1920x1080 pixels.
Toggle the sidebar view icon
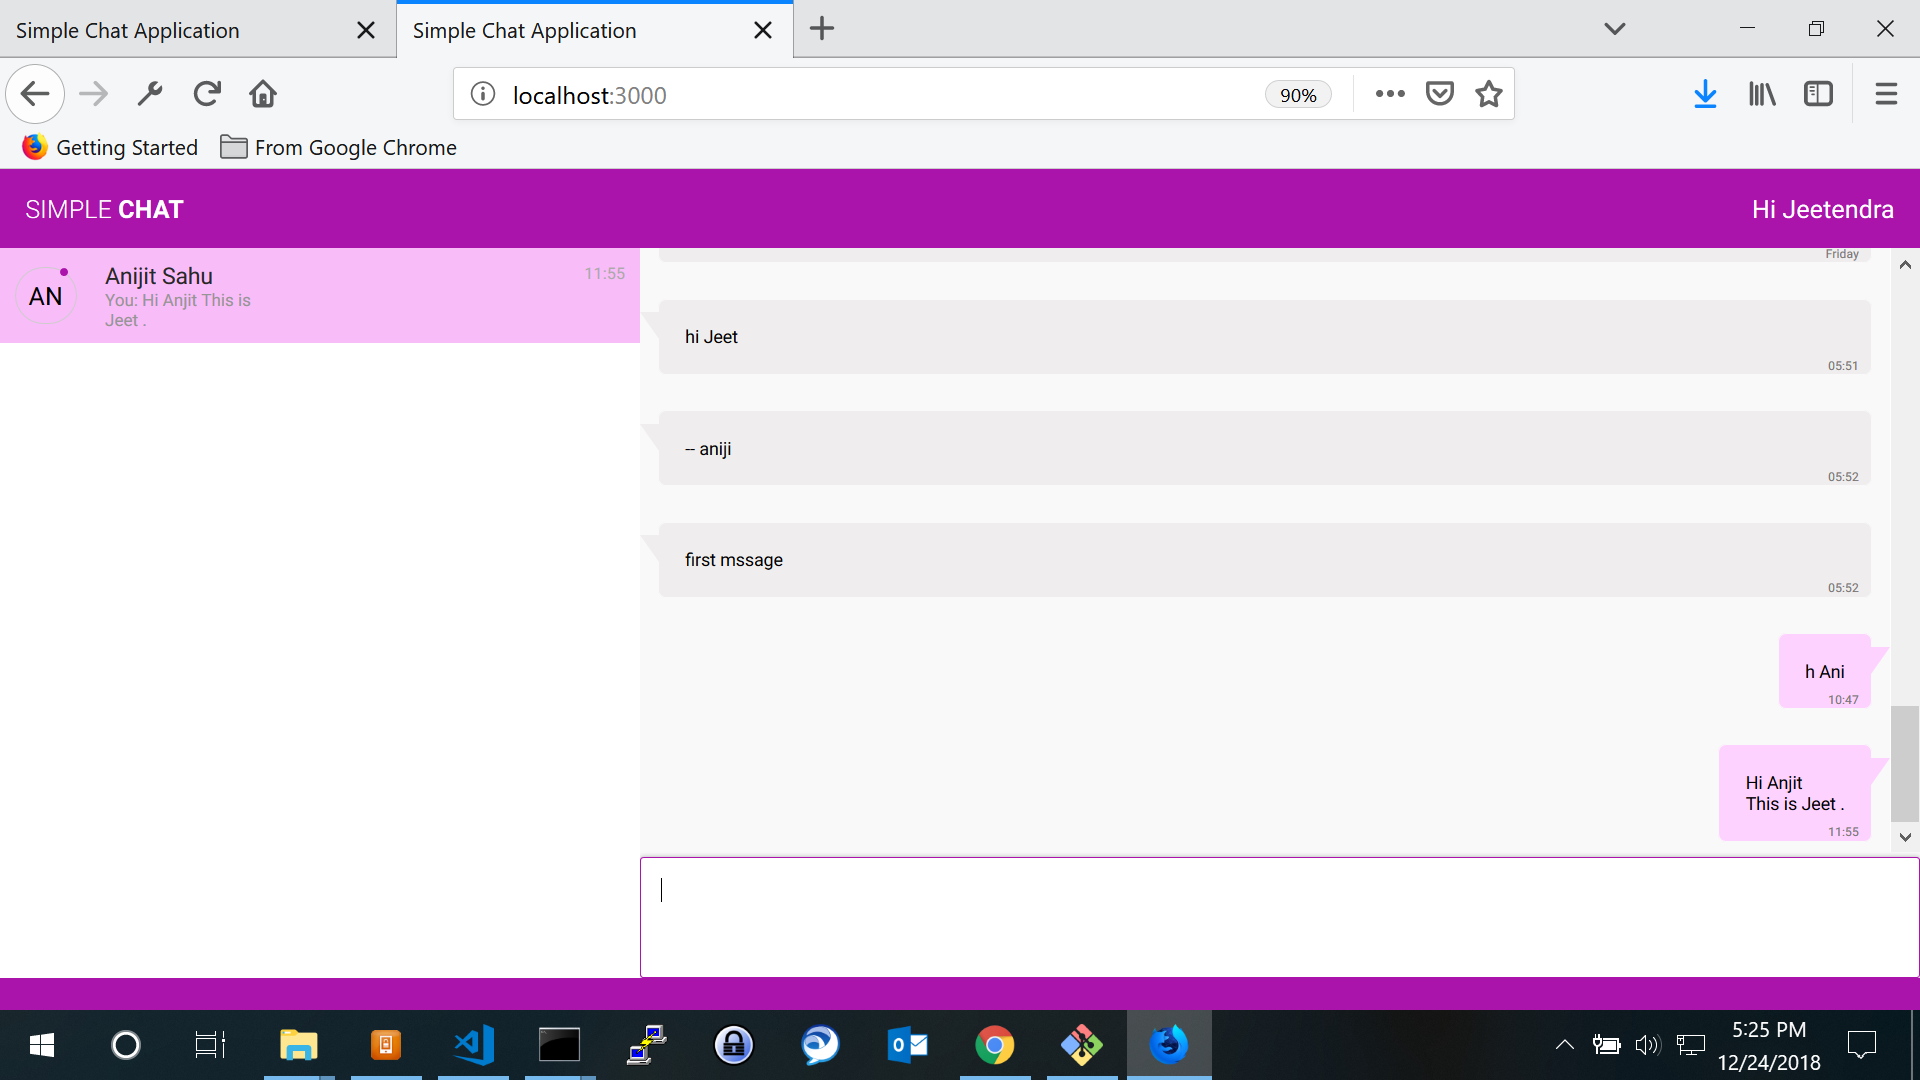tap(1818, 94)
